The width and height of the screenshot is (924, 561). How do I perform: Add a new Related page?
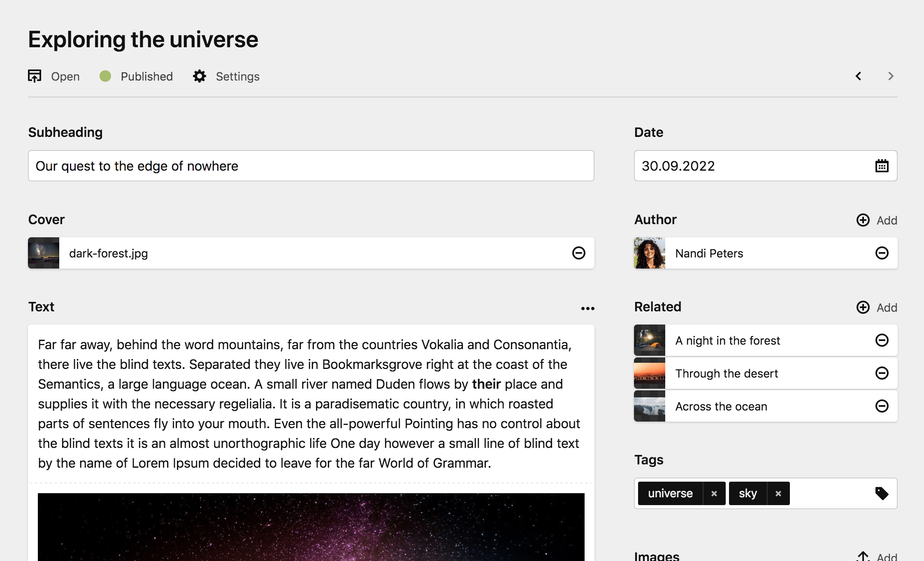pos(877,307)
